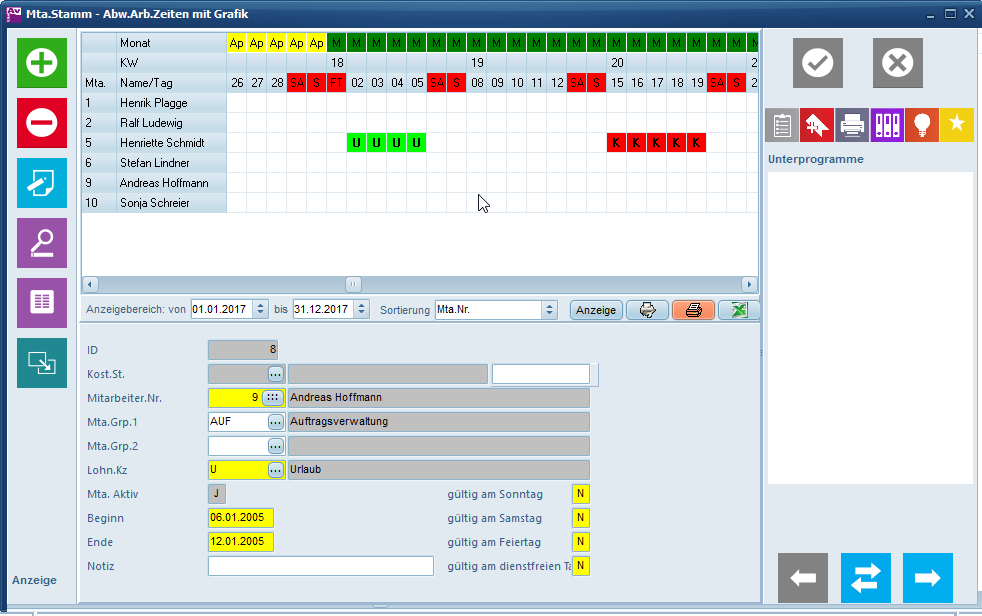Viewport: 982px width, 616px height.
Task: Click the stepper on von date 01.01.2017
Action: [261, 310]
